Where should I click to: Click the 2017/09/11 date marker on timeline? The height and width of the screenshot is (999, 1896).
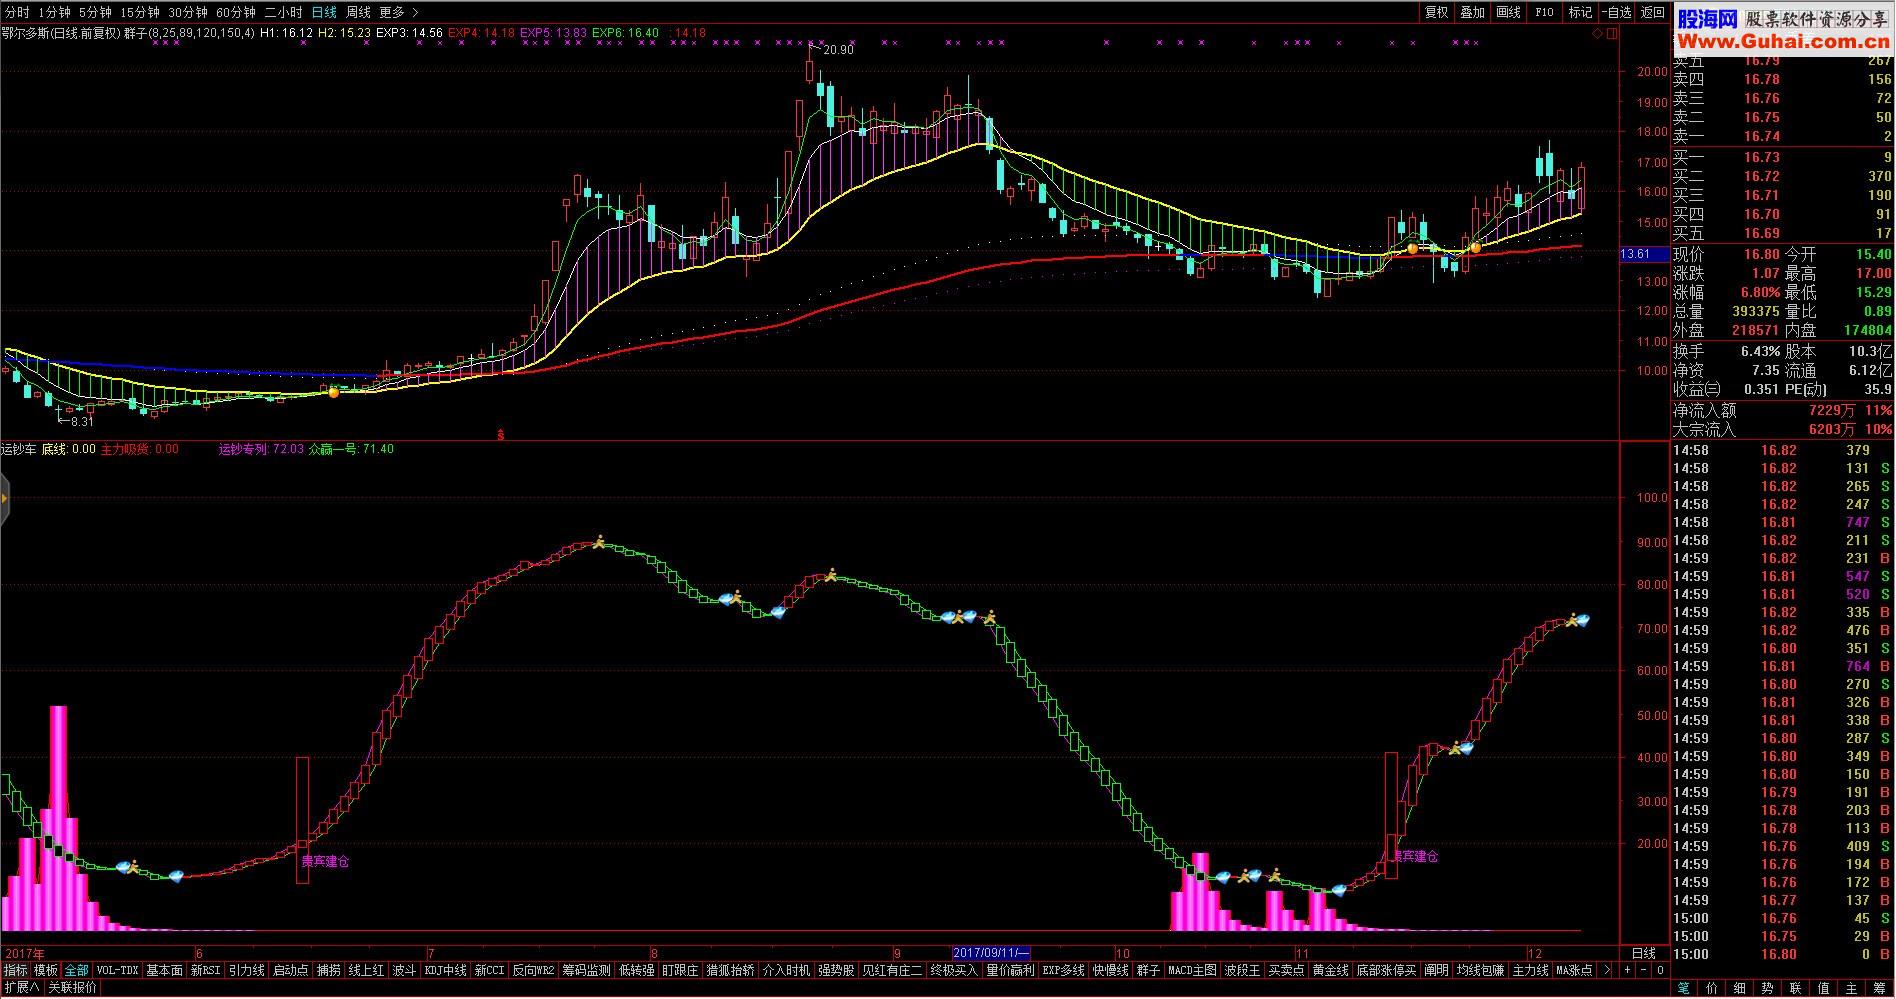click(990, 953)
